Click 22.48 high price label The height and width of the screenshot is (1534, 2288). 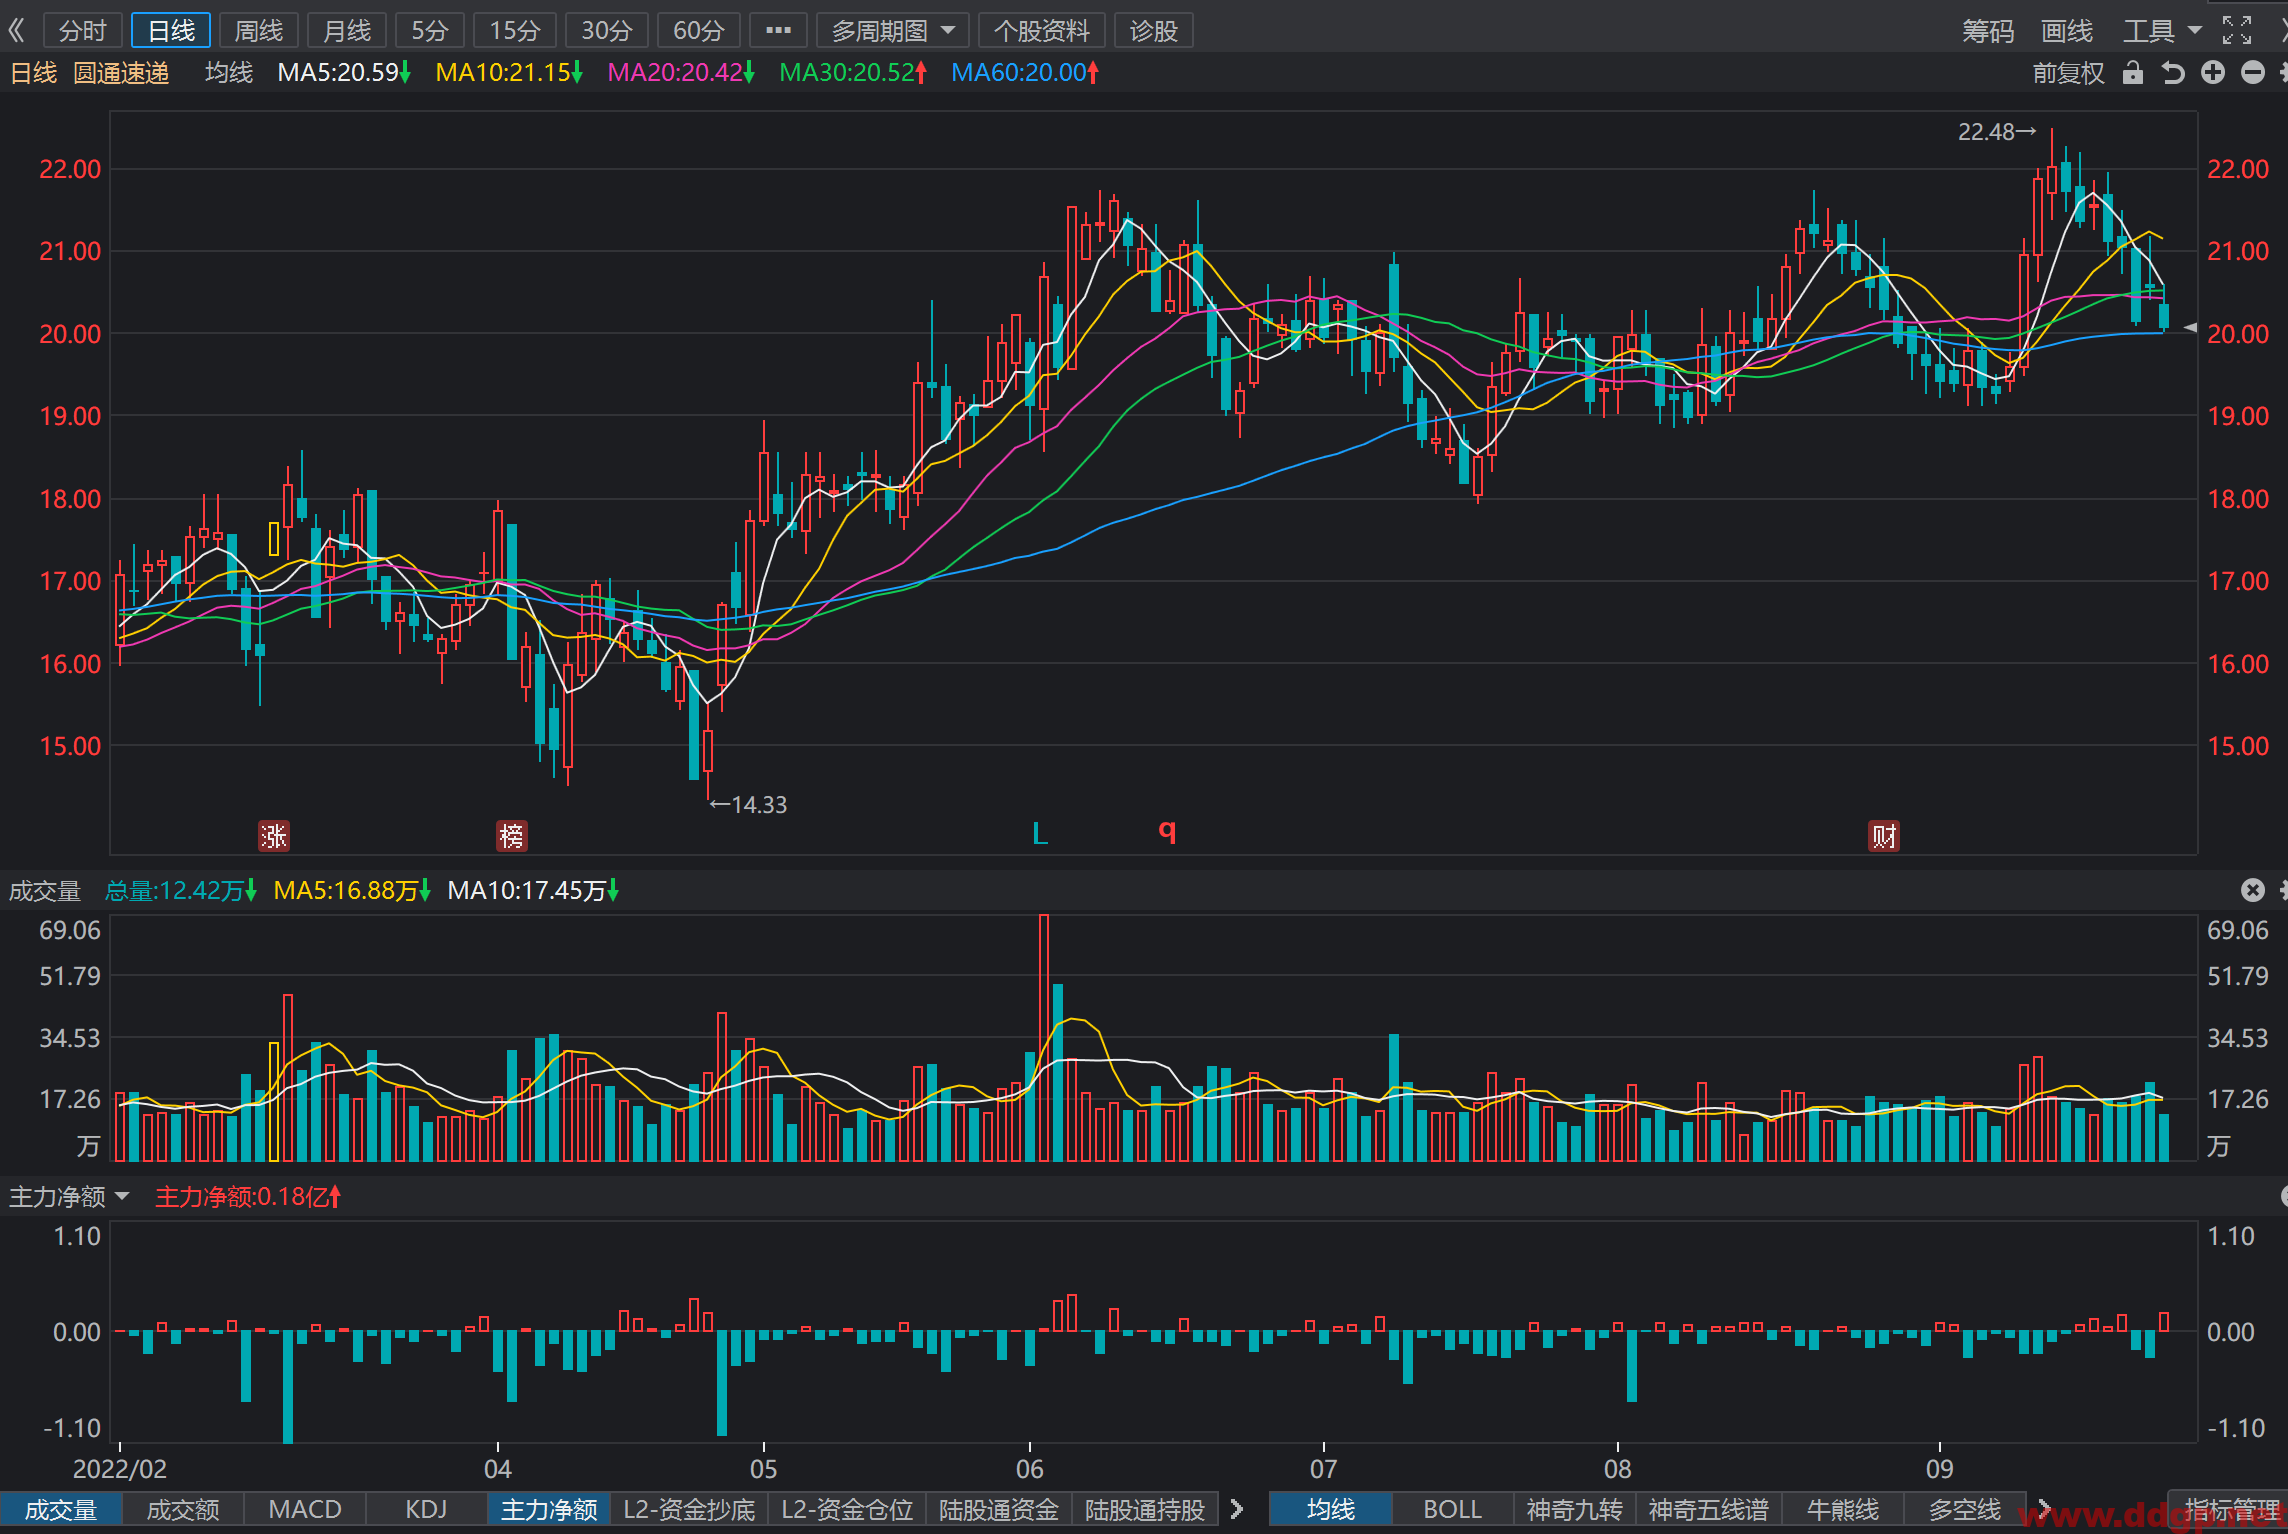(x=1996, y=132)
